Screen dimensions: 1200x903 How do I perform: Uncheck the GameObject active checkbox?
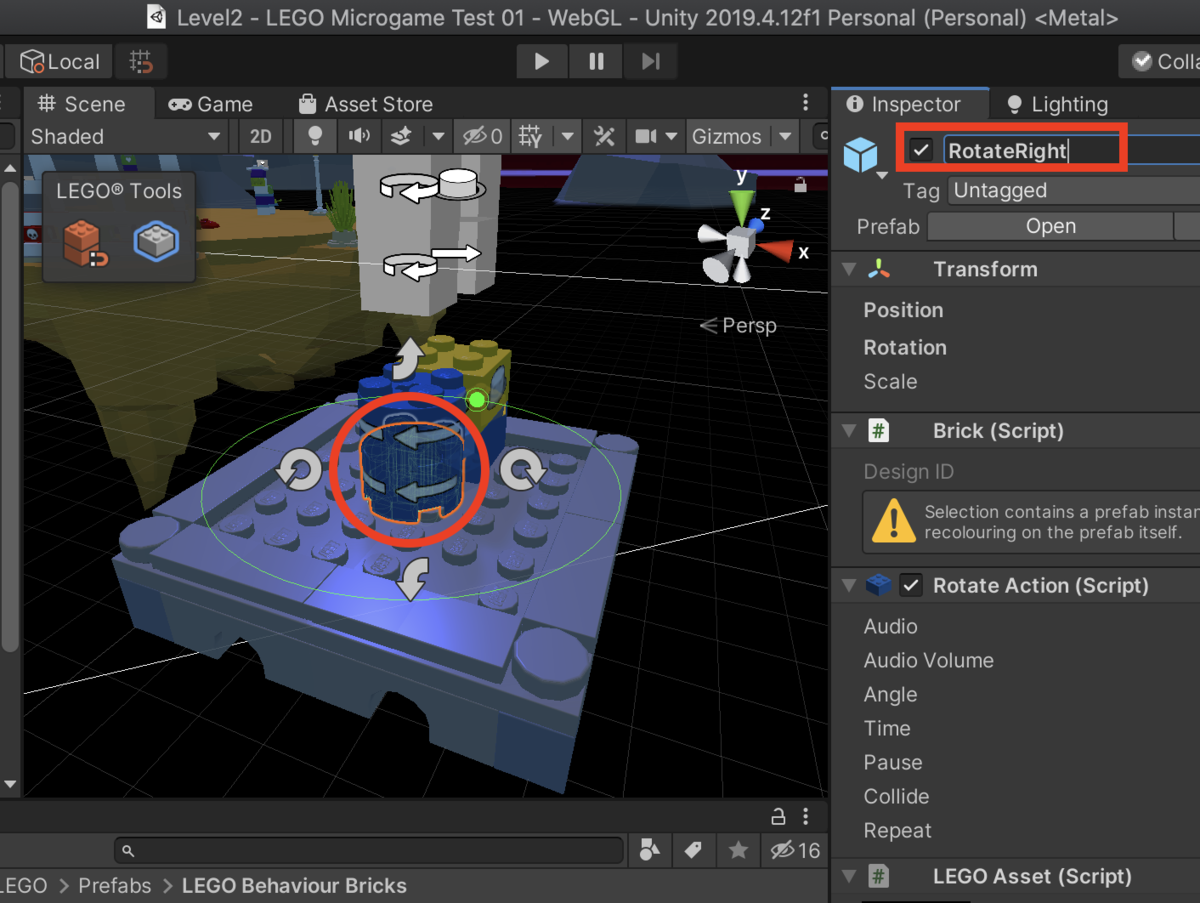coord(921,151)
